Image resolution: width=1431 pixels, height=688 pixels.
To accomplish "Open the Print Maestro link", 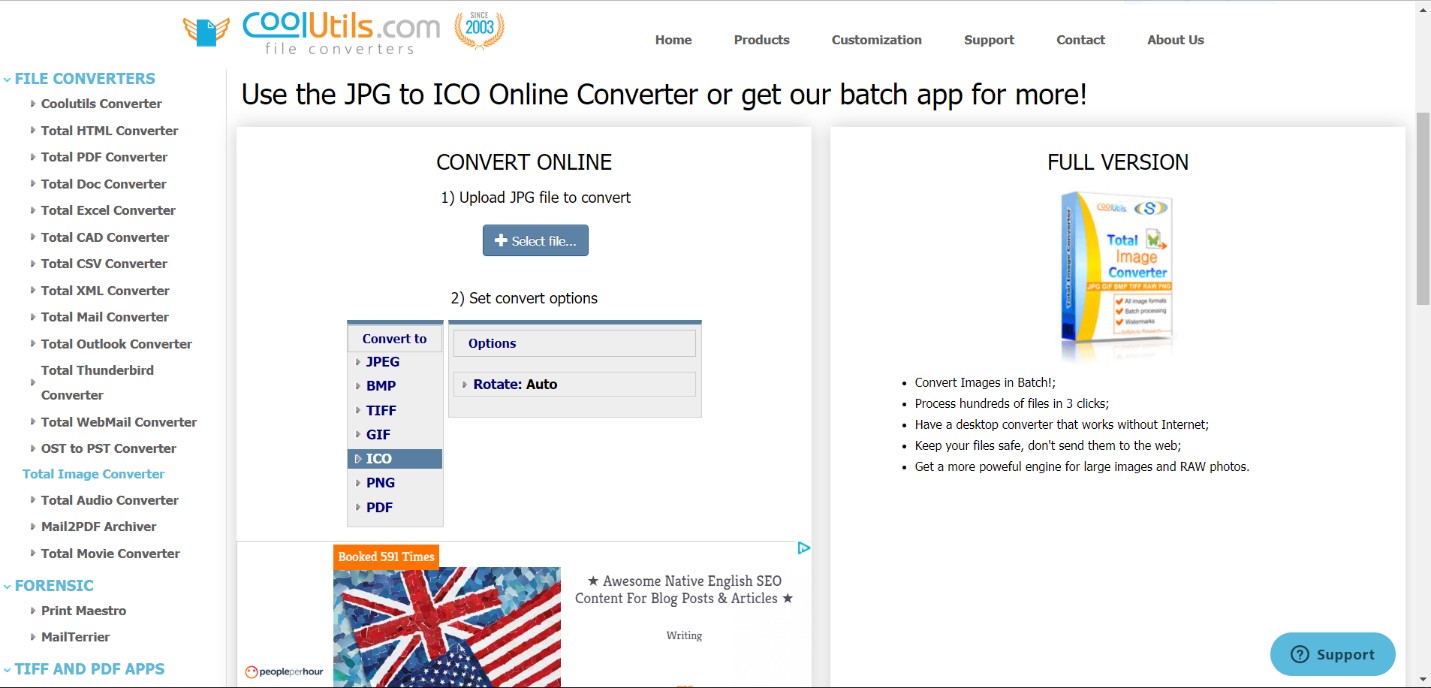I will pos(84,611).
